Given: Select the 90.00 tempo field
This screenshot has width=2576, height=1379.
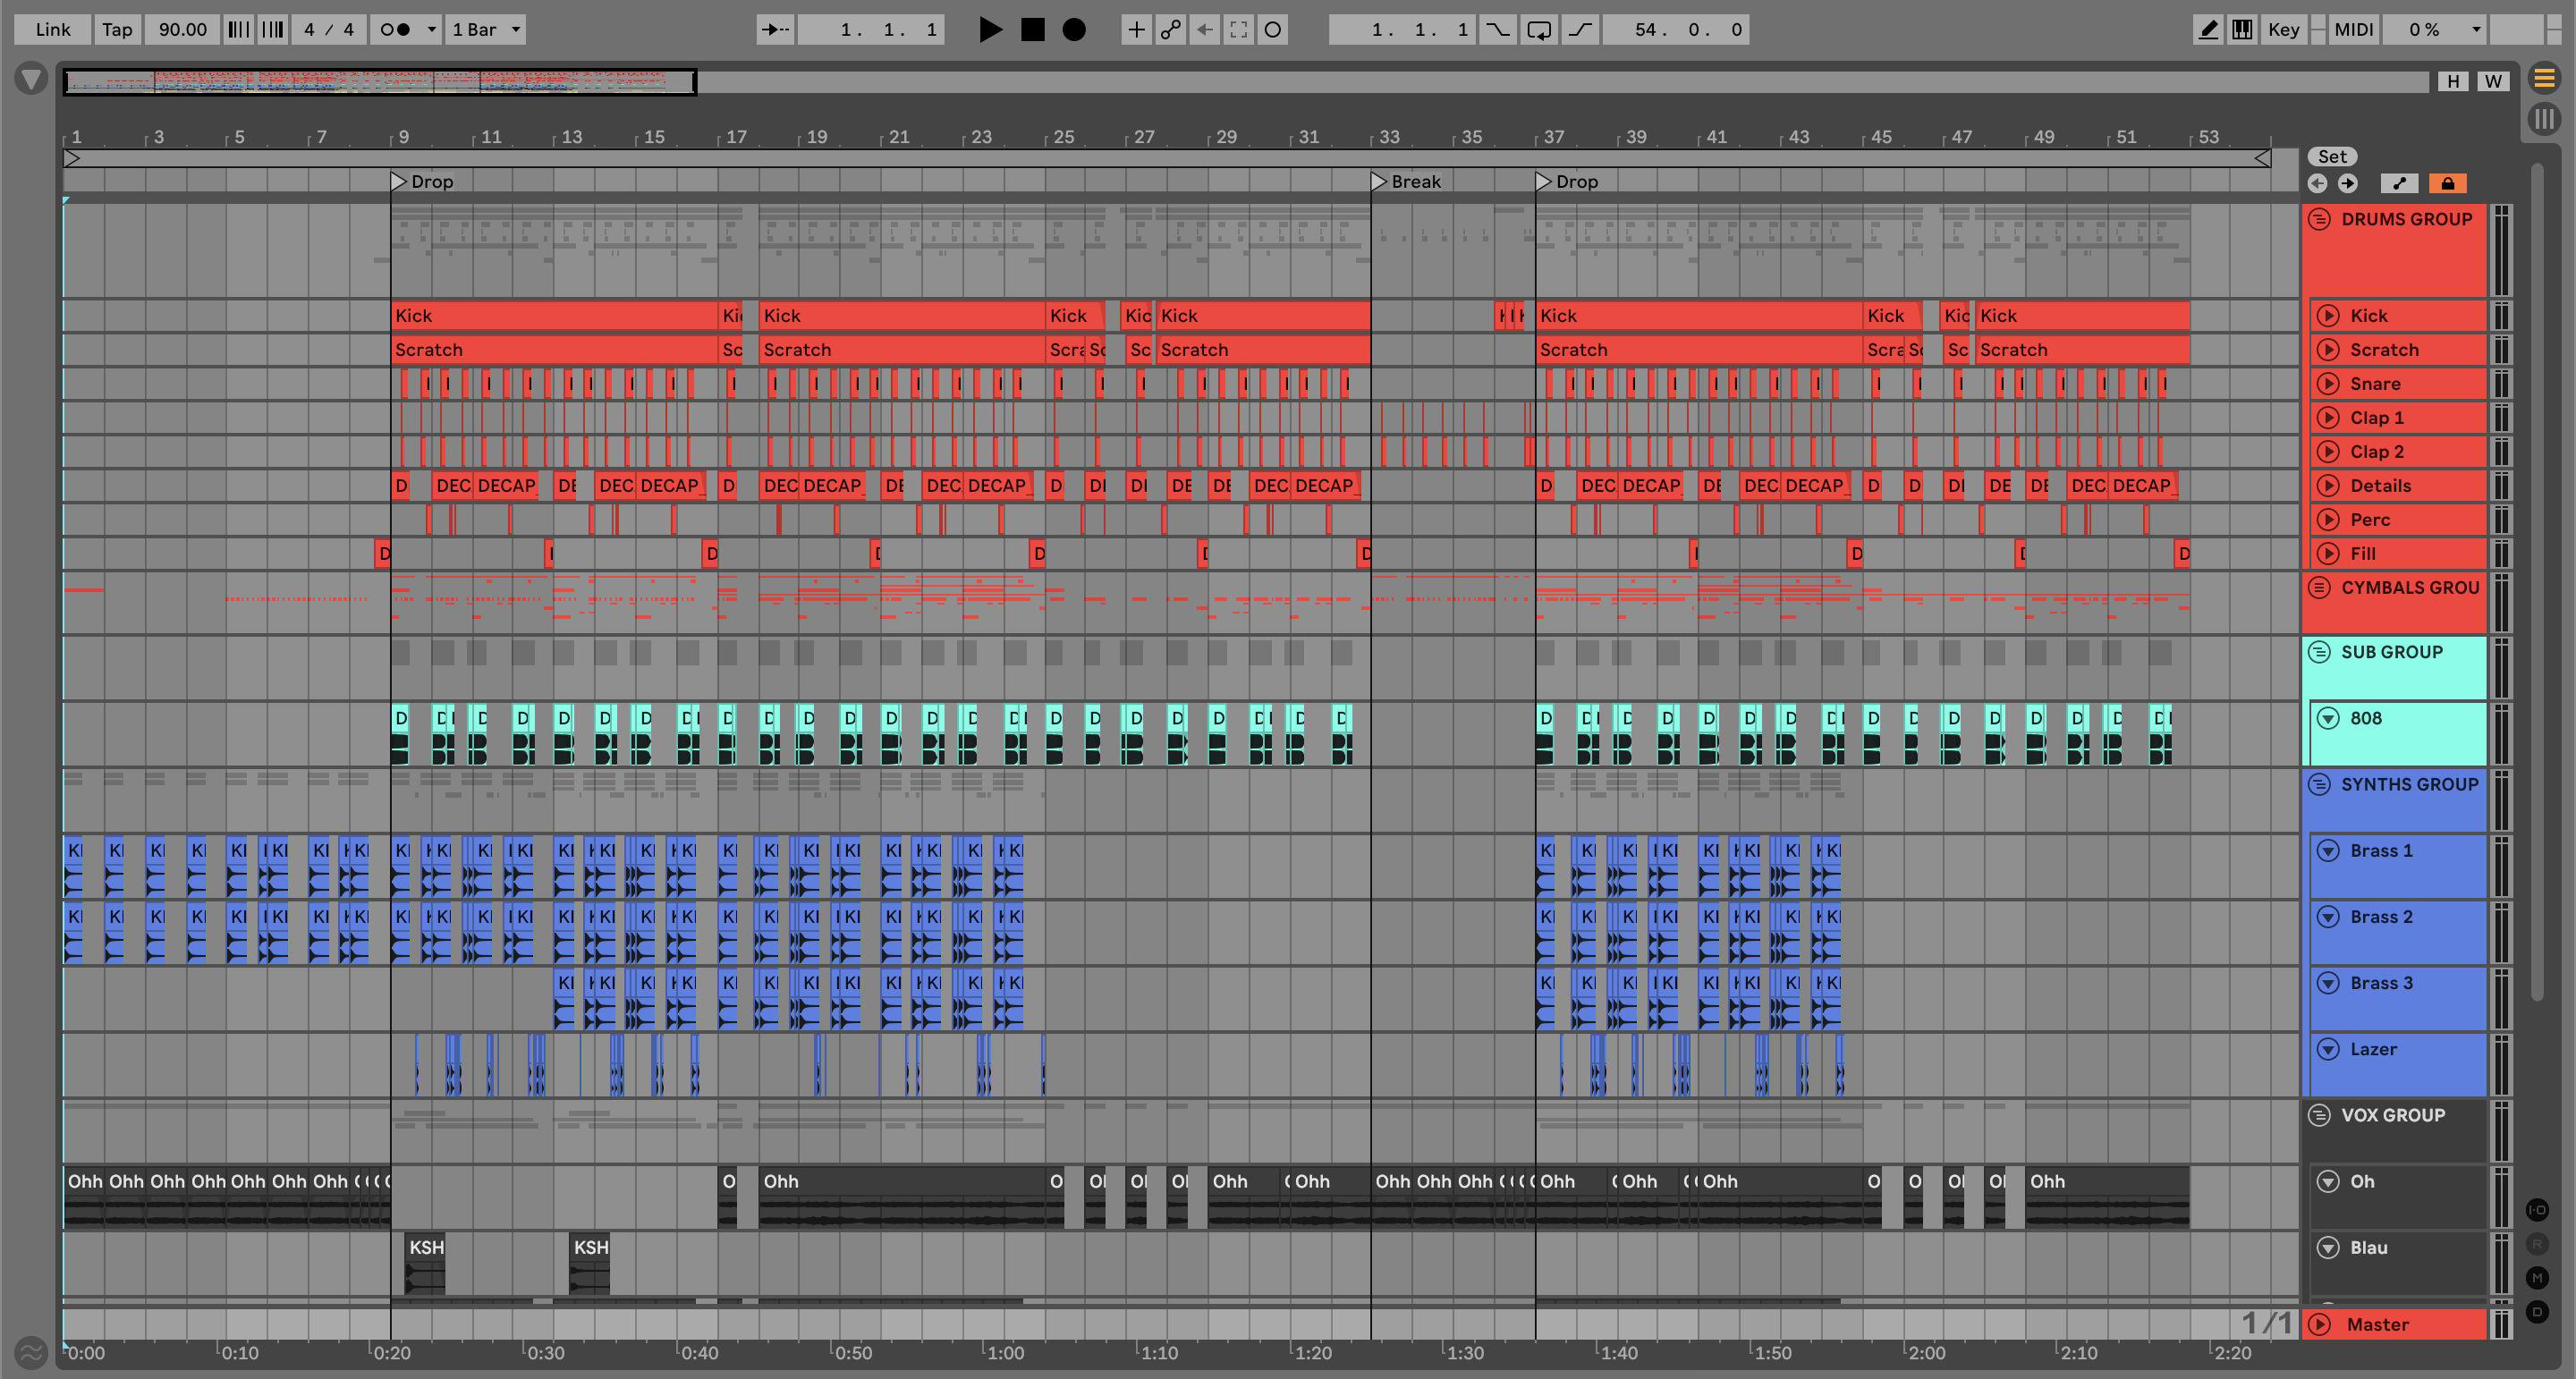Looking at the screenshot, I should click(183, 30).
